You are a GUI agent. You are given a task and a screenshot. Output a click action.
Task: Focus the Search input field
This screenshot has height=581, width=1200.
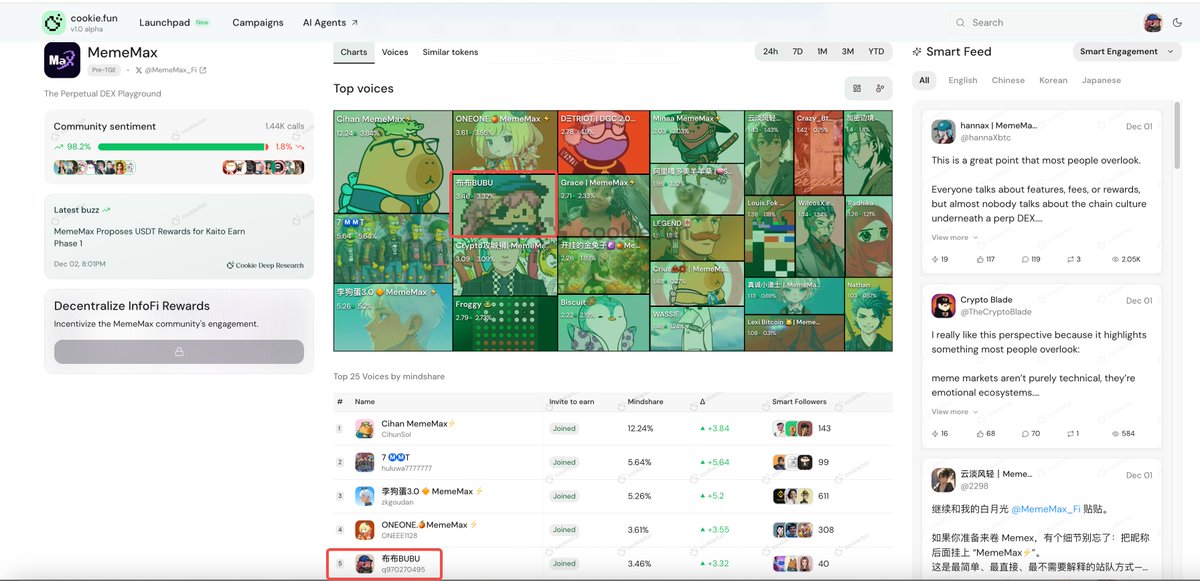pos(1041,22)
